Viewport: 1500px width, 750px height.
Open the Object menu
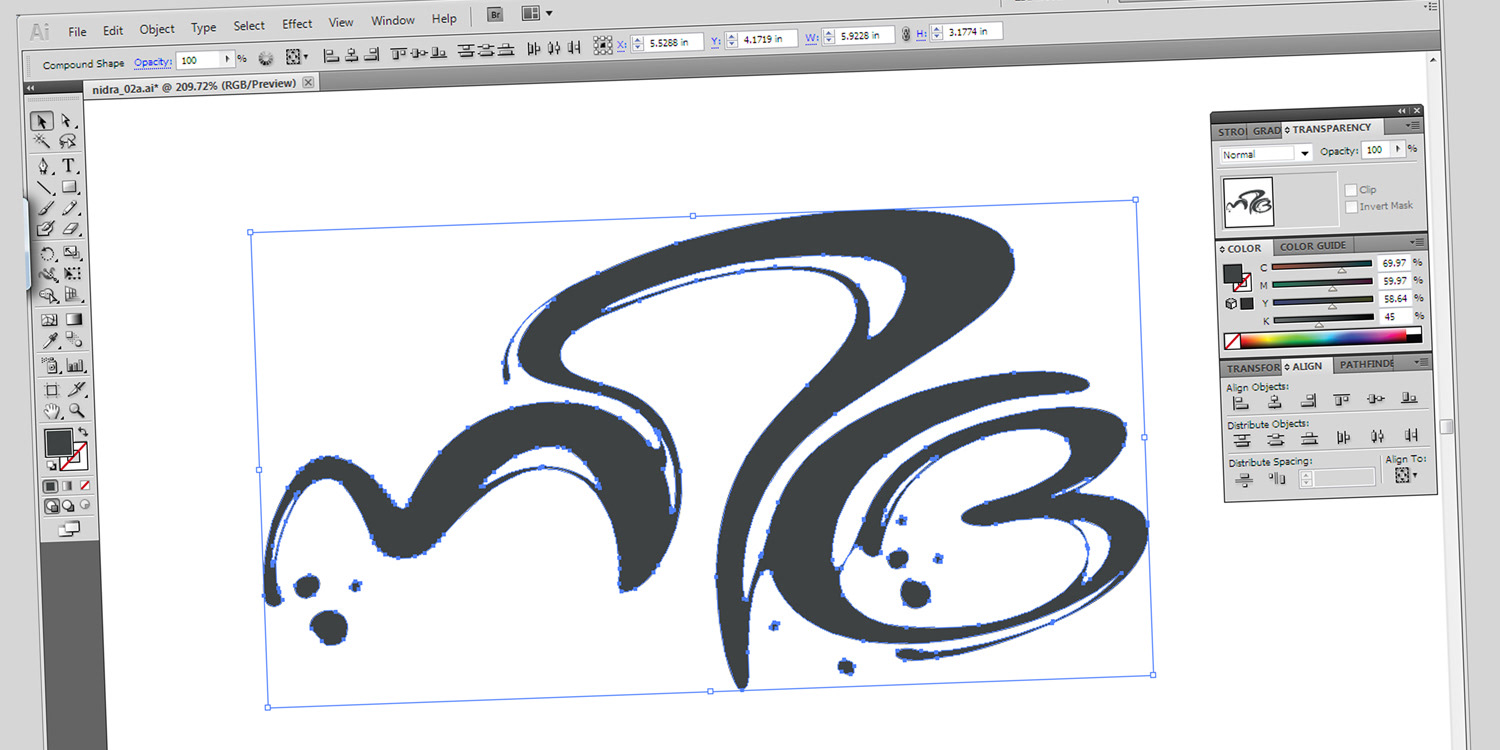[157, 29]
